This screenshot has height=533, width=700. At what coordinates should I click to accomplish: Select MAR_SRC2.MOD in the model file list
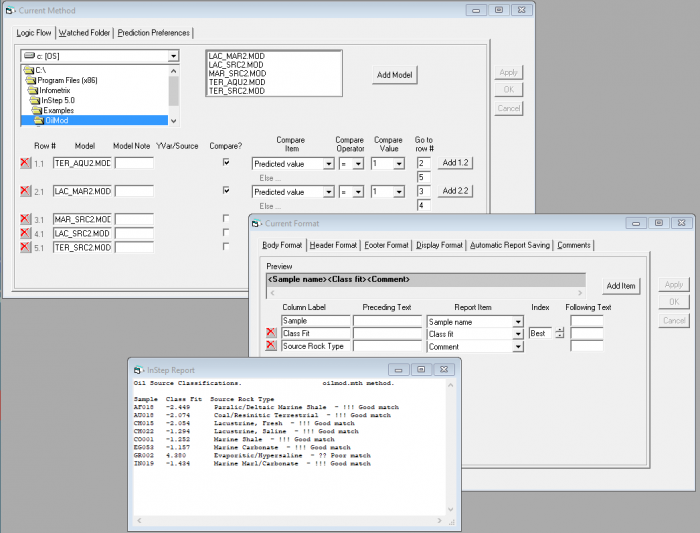tap(238, 73)
